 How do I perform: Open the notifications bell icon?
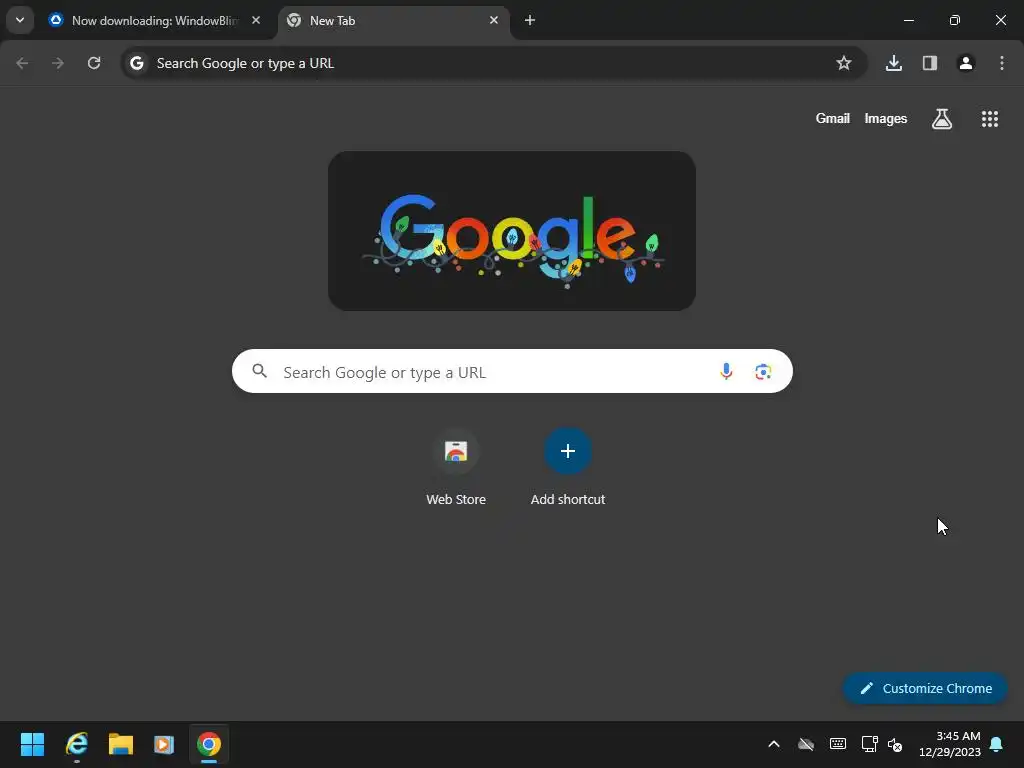point(997,744)
